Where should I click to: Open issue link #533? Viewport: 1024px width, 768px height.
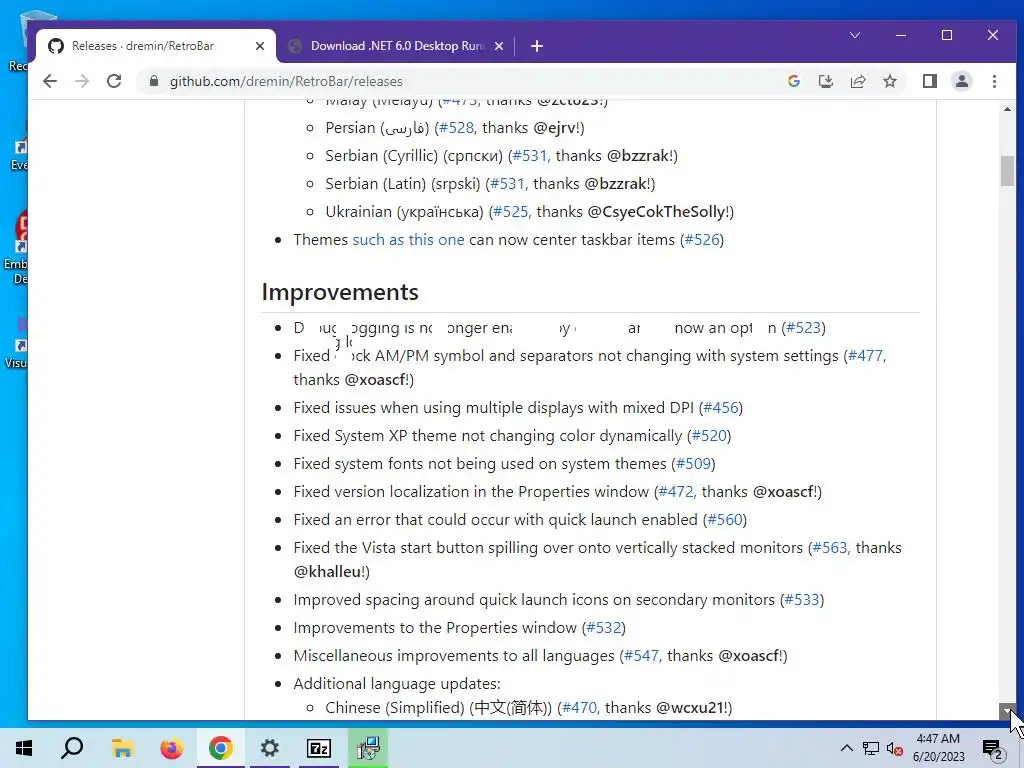(x=802, y=600)
